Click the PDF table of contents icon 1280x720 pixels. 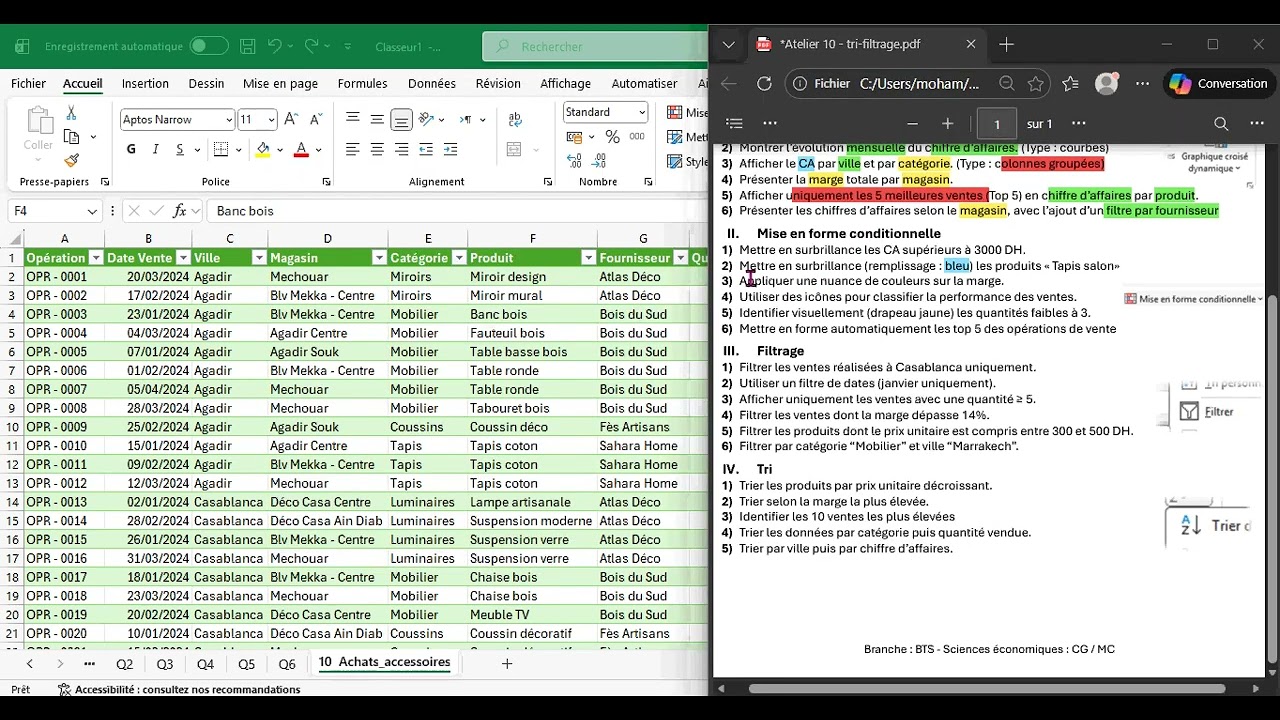pyautogui.click(x=734, y=123)
